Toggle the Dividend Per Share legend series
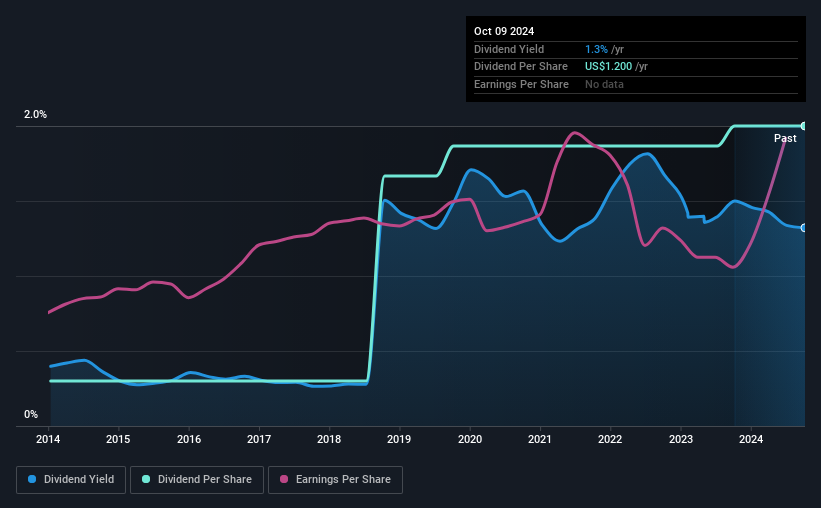This screenshot has width=821, height=508. tap(201, 480)
